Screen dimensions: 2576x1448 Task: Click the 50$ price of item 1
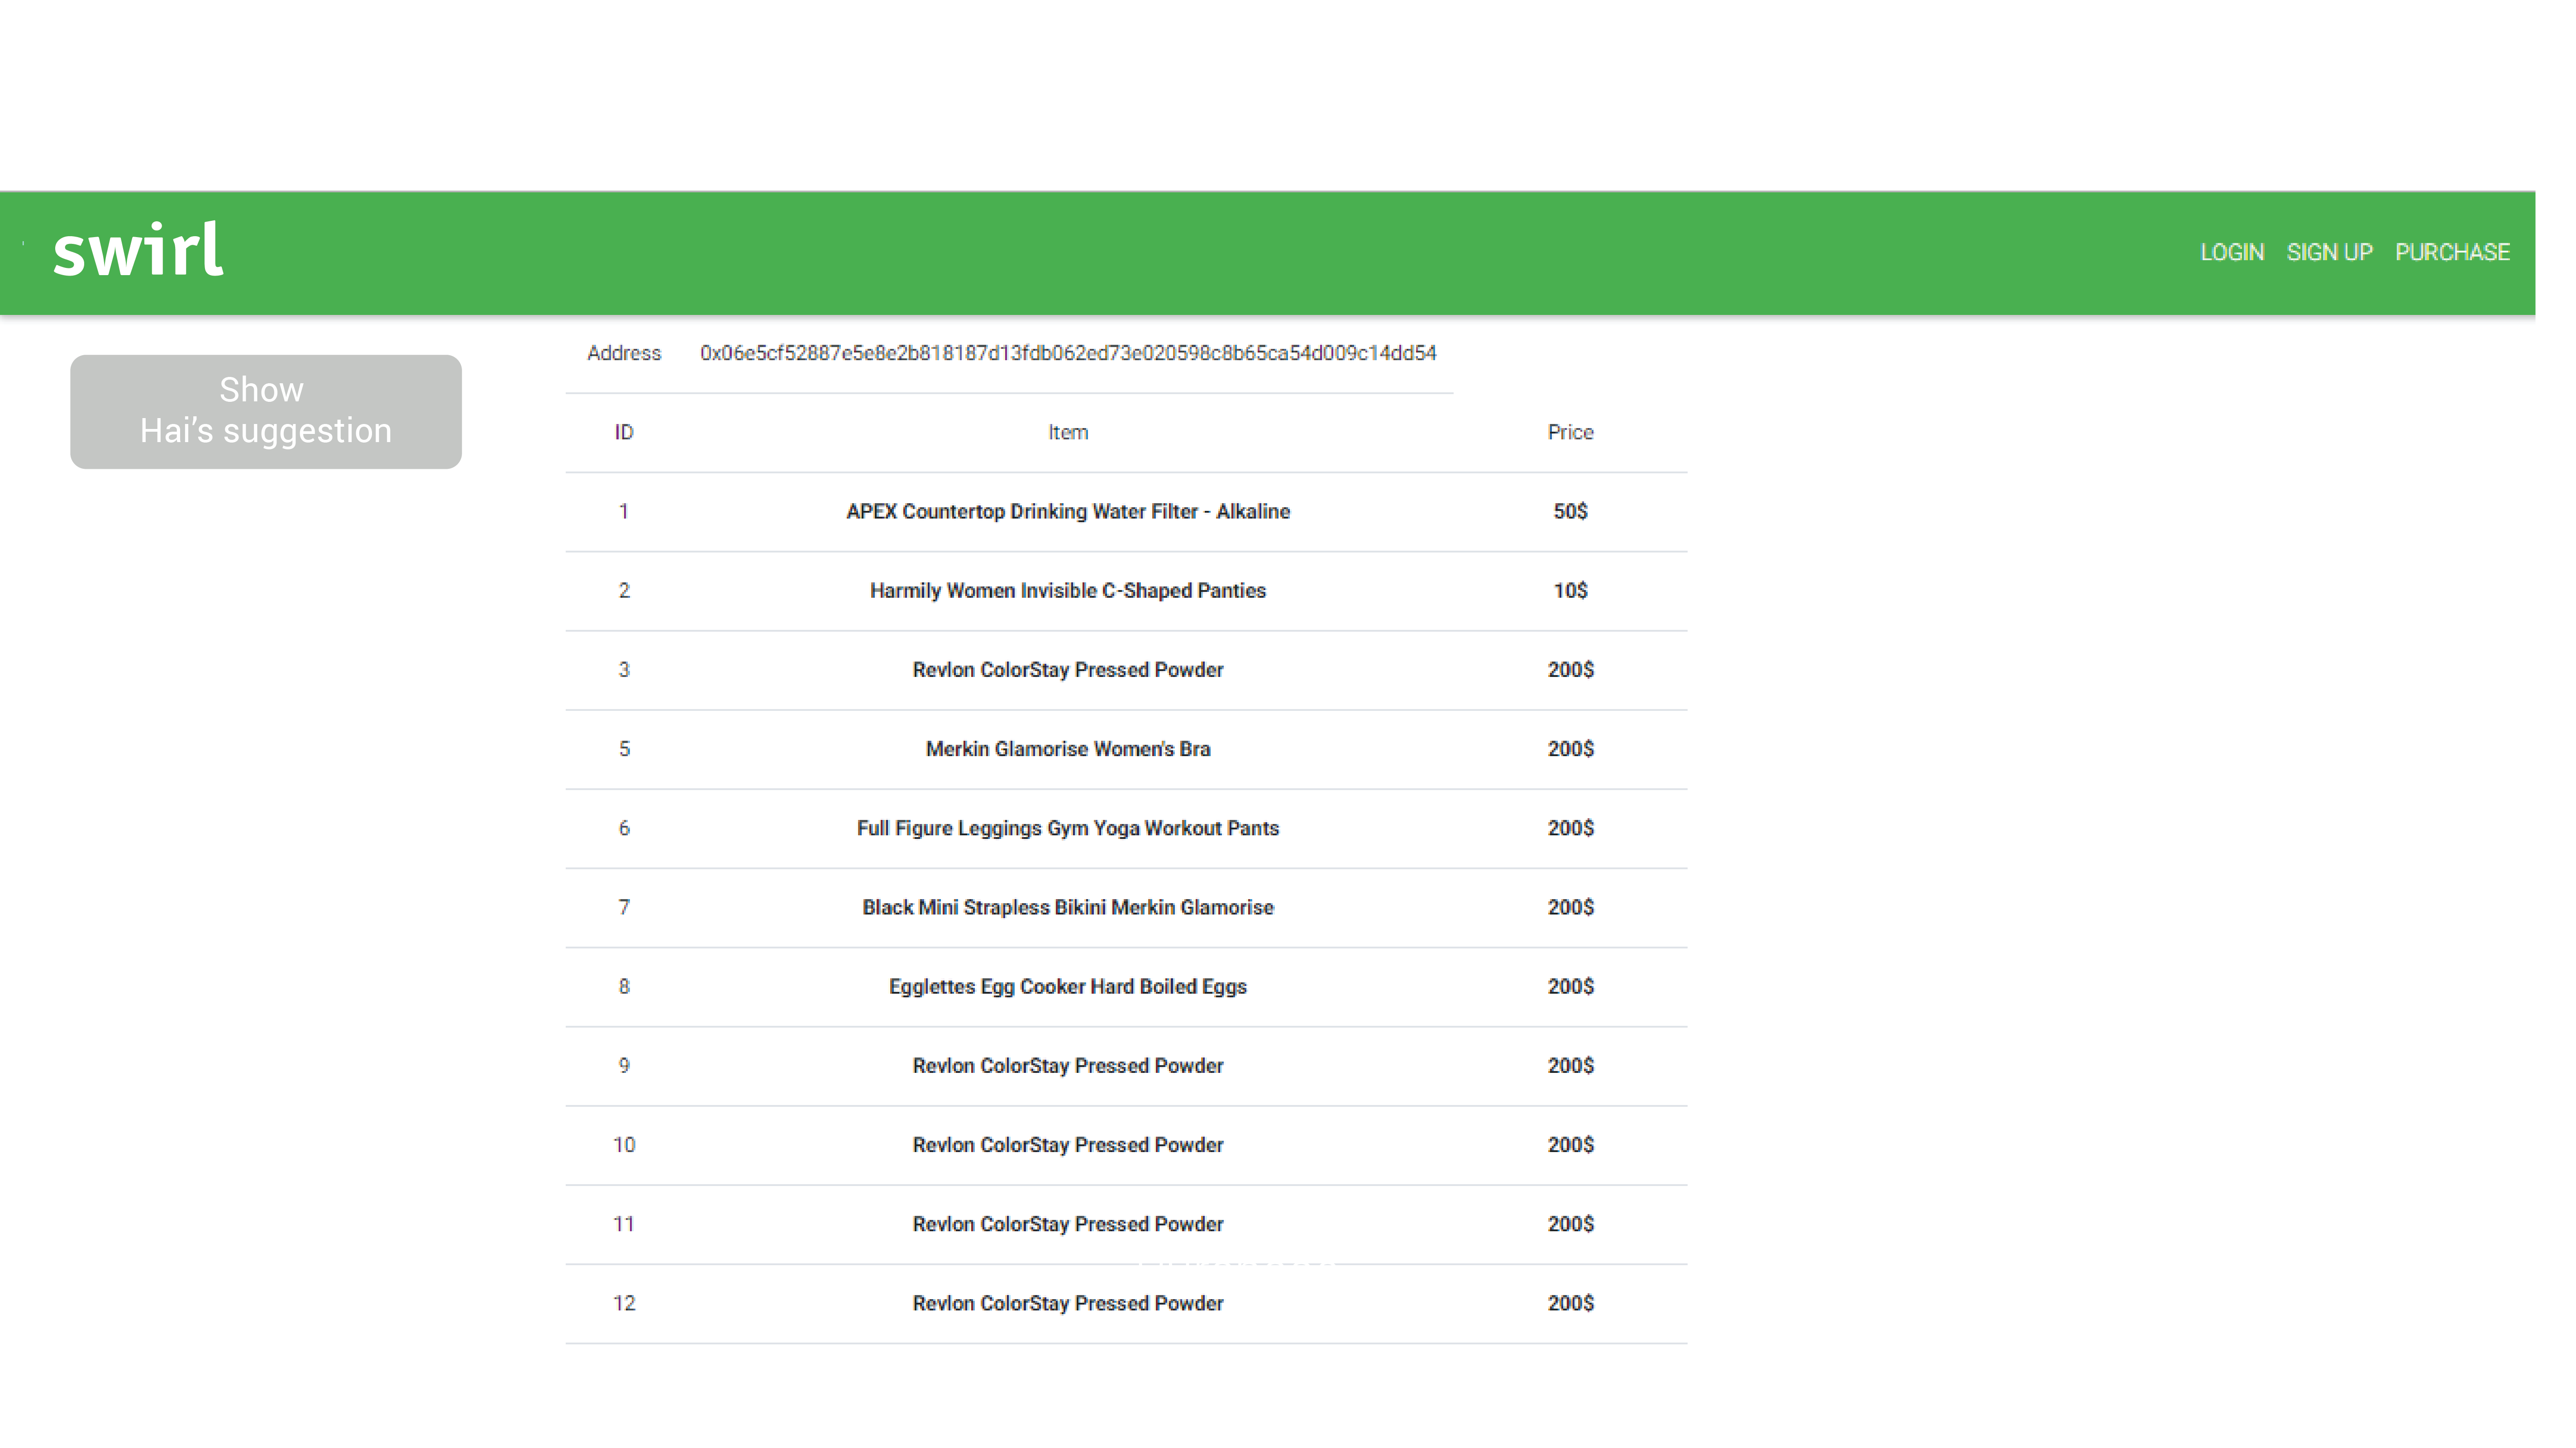[x=1569, y=511]
